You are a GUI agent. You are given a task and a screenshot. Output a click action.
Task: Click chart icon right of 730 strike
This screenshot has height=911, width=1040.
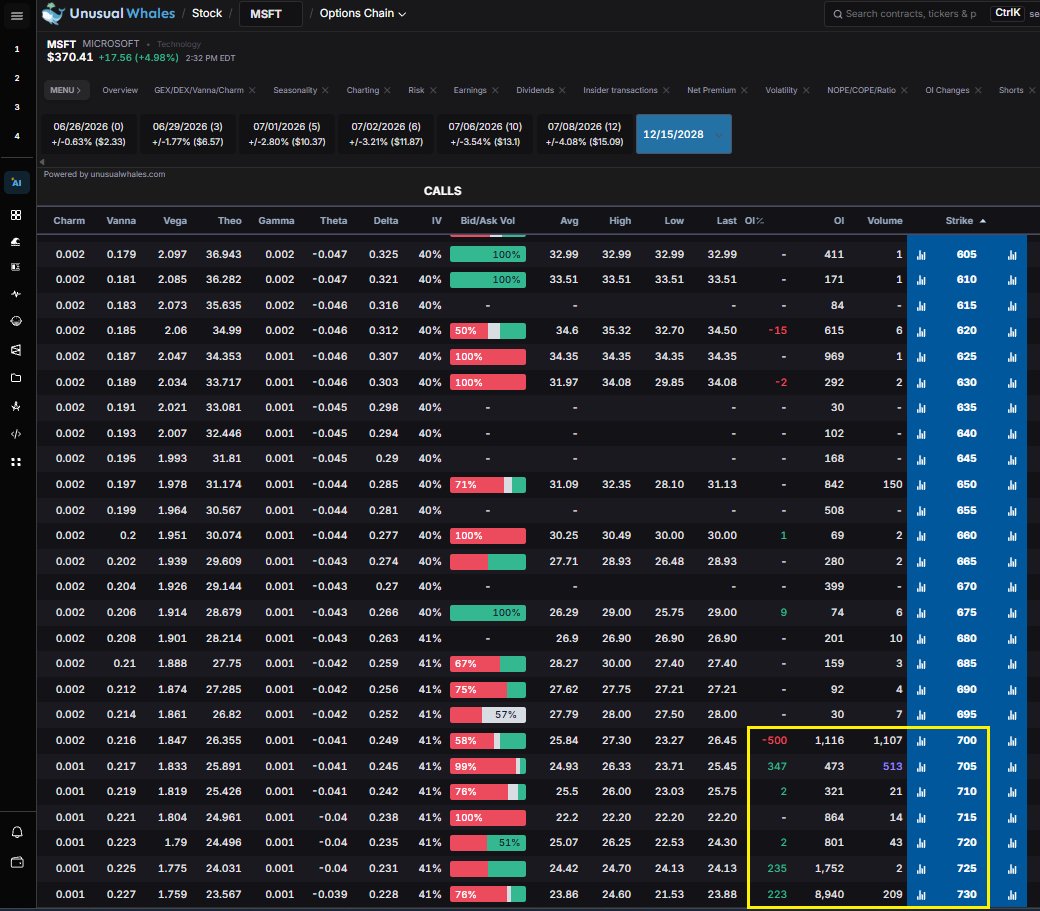1012,894
